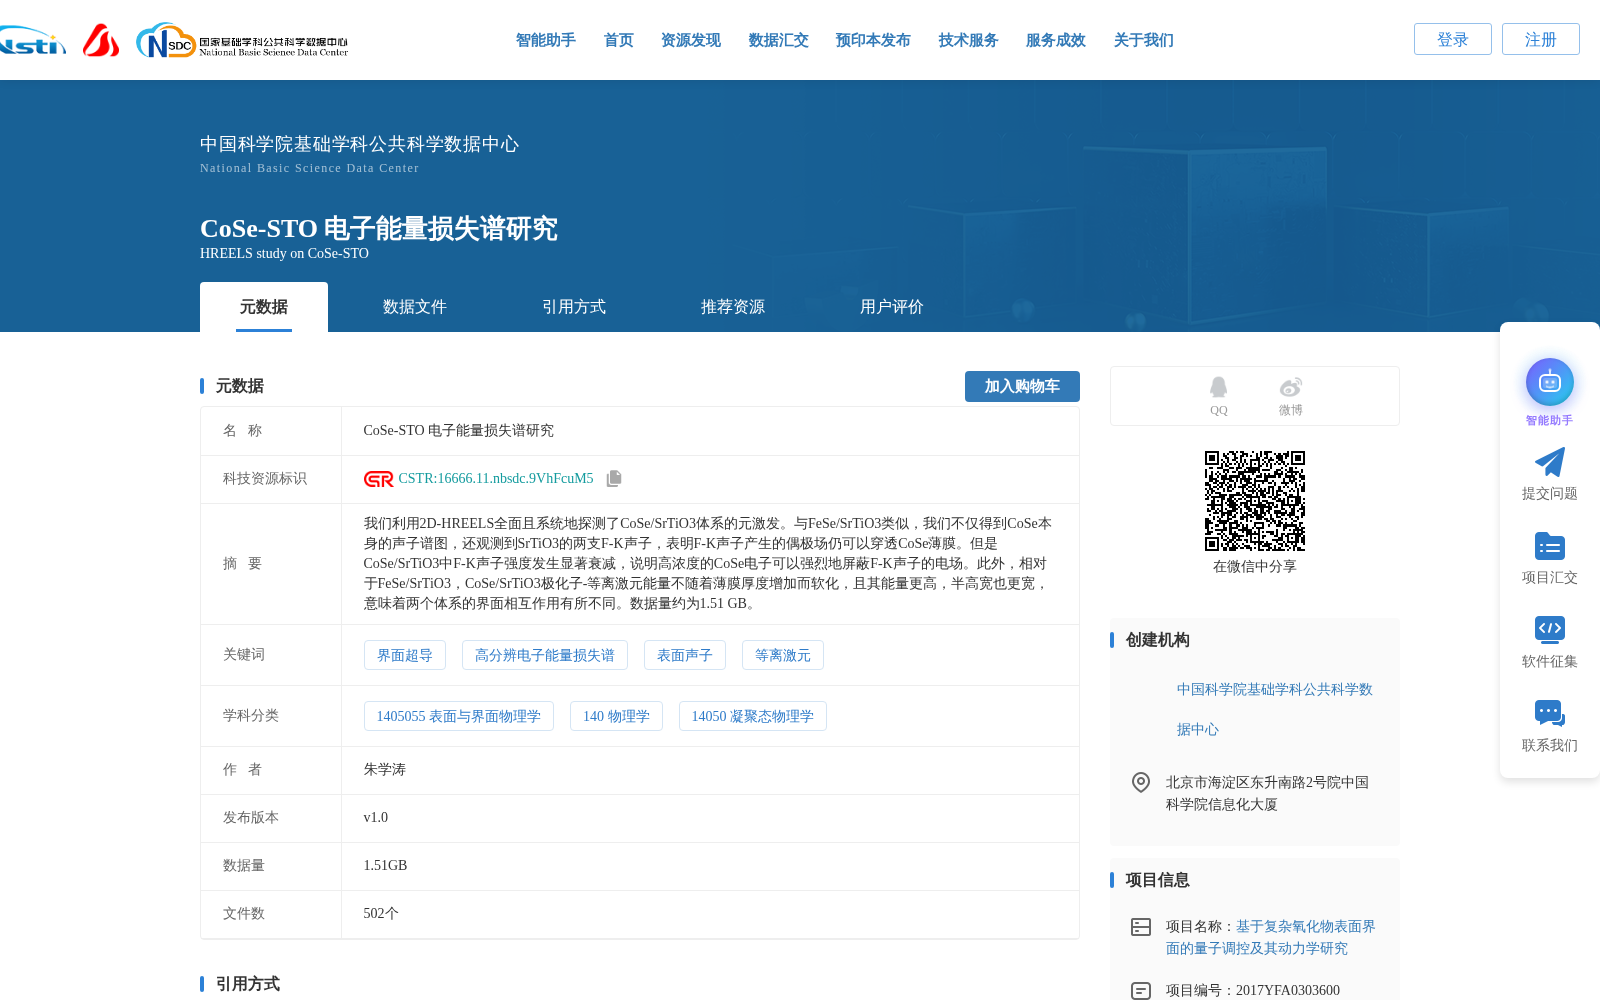Click the 注册 register button
1600x1000 pixels.
1540,39
